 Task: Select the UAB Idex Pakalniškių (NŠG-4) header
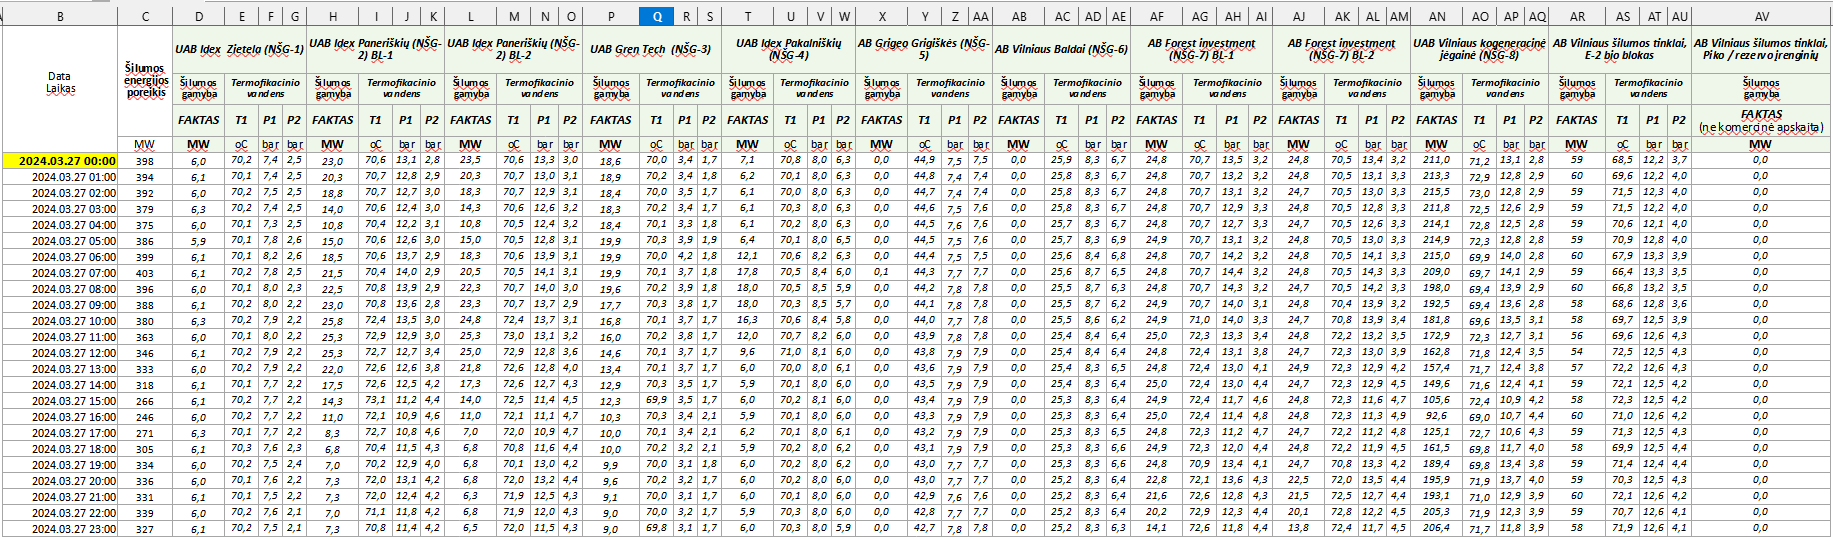click(788, 49)
